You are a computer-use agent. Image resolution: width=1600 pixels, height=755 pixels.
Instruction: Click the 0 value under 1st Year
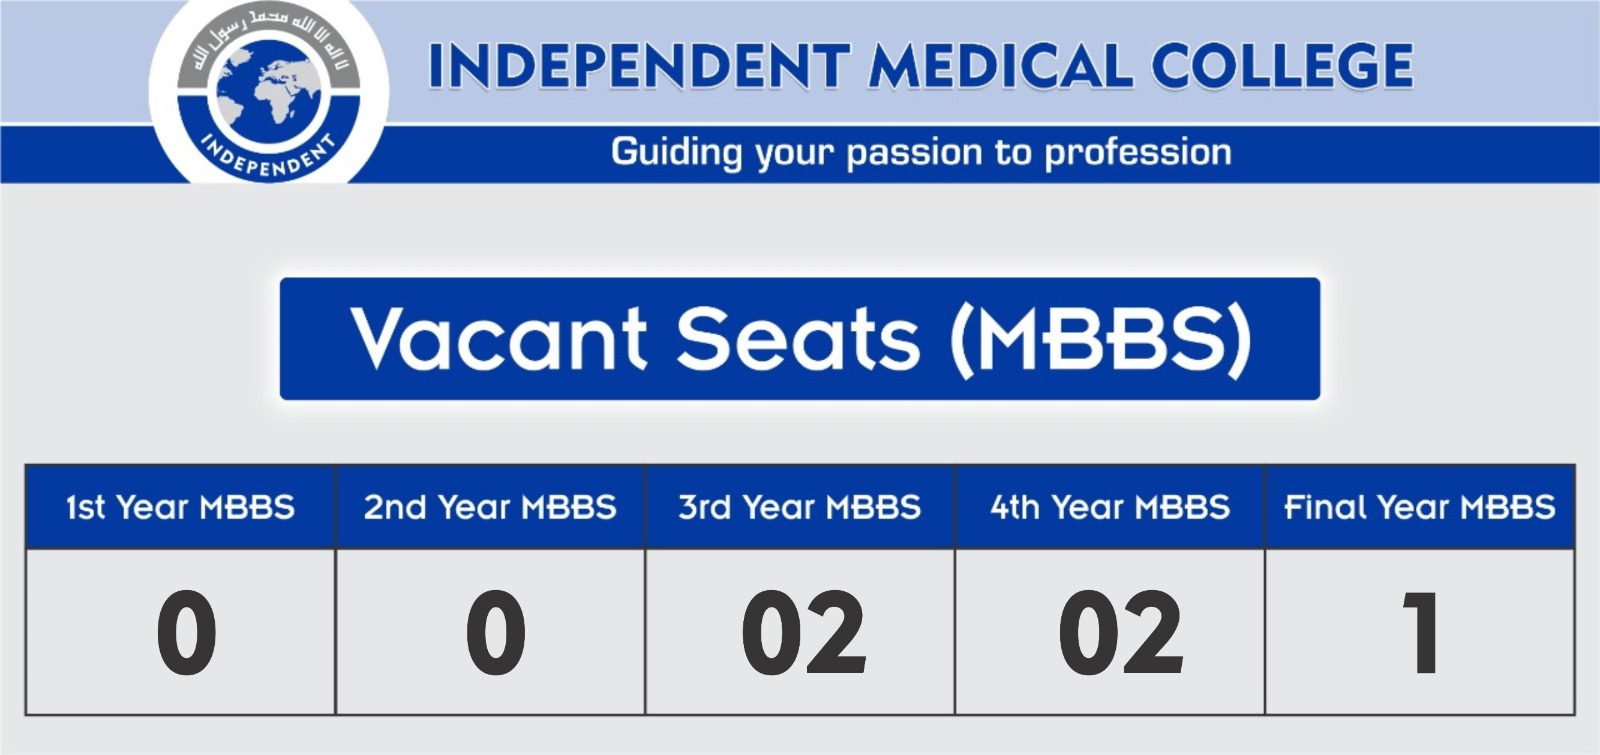[186, 632]
